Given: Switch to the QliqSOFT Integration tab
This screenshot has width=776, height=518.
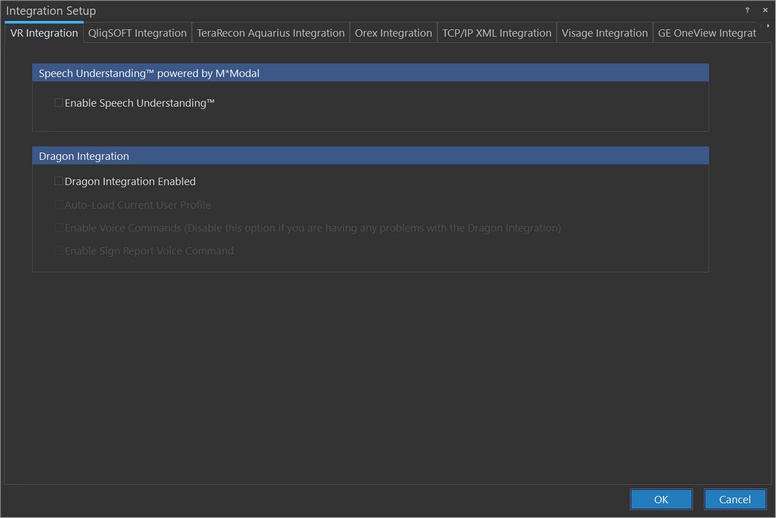Looking at the screenshot, I should (137, 33).
